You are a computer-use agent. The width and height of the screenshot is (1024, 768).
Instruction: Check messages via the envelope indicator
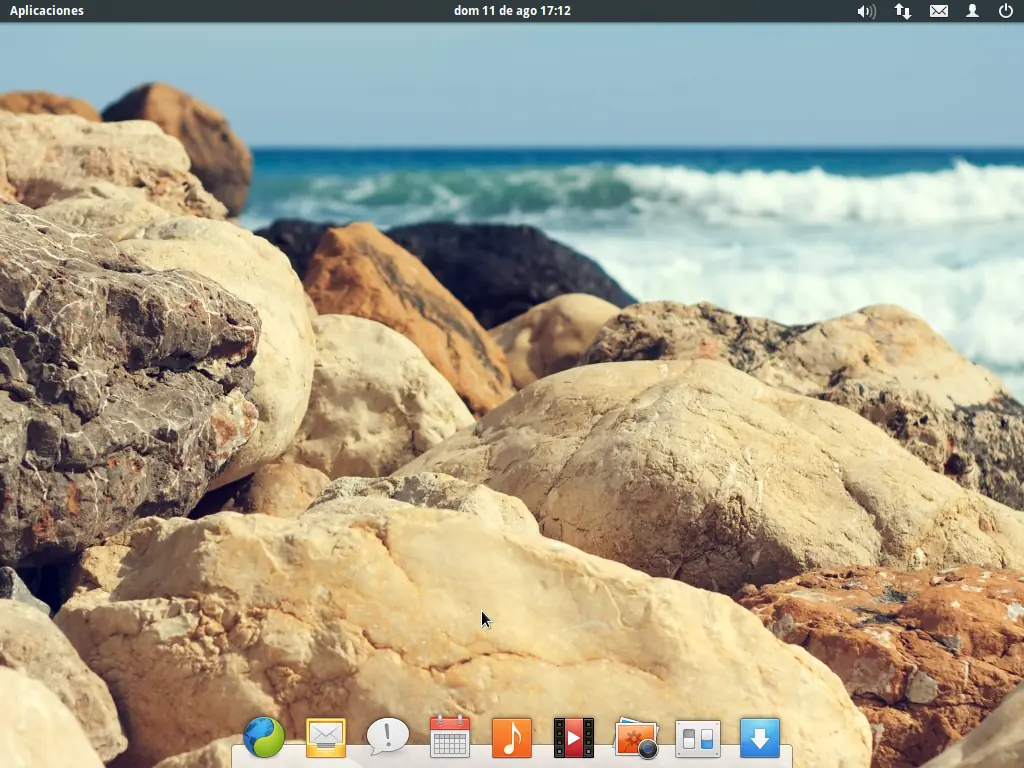[x=938, y=11]
